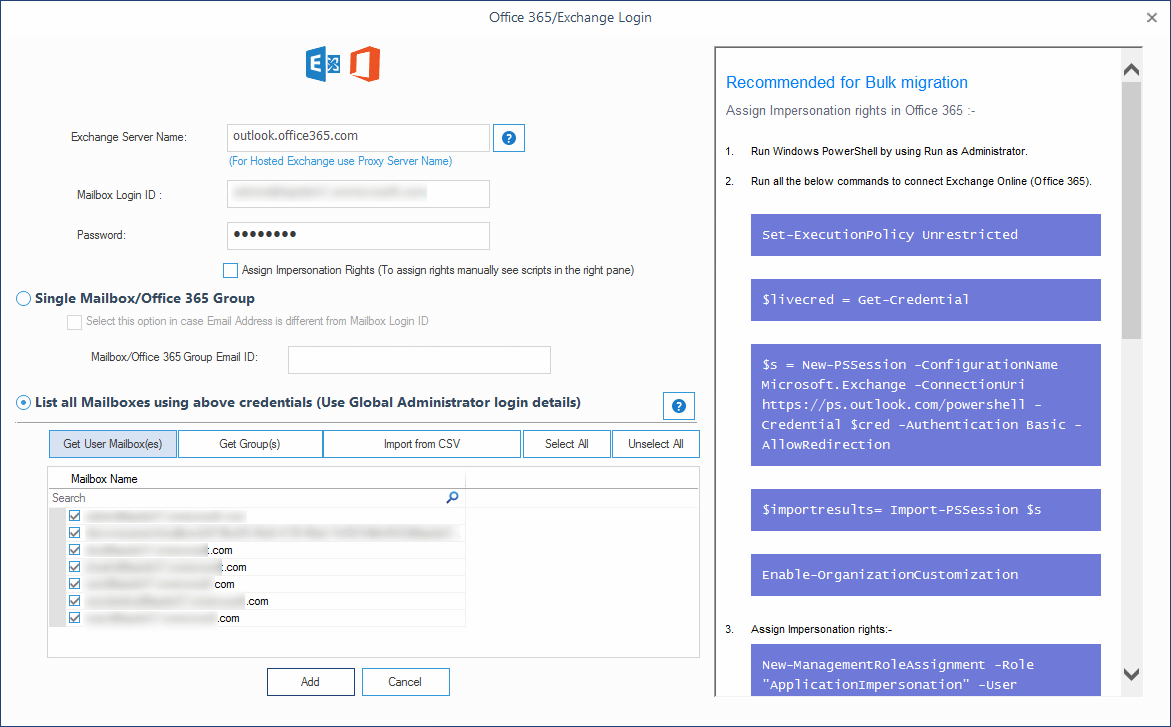Dismiss the dialog with Cancel
This screenshot has height=727, width=1171.
[406, 682]
